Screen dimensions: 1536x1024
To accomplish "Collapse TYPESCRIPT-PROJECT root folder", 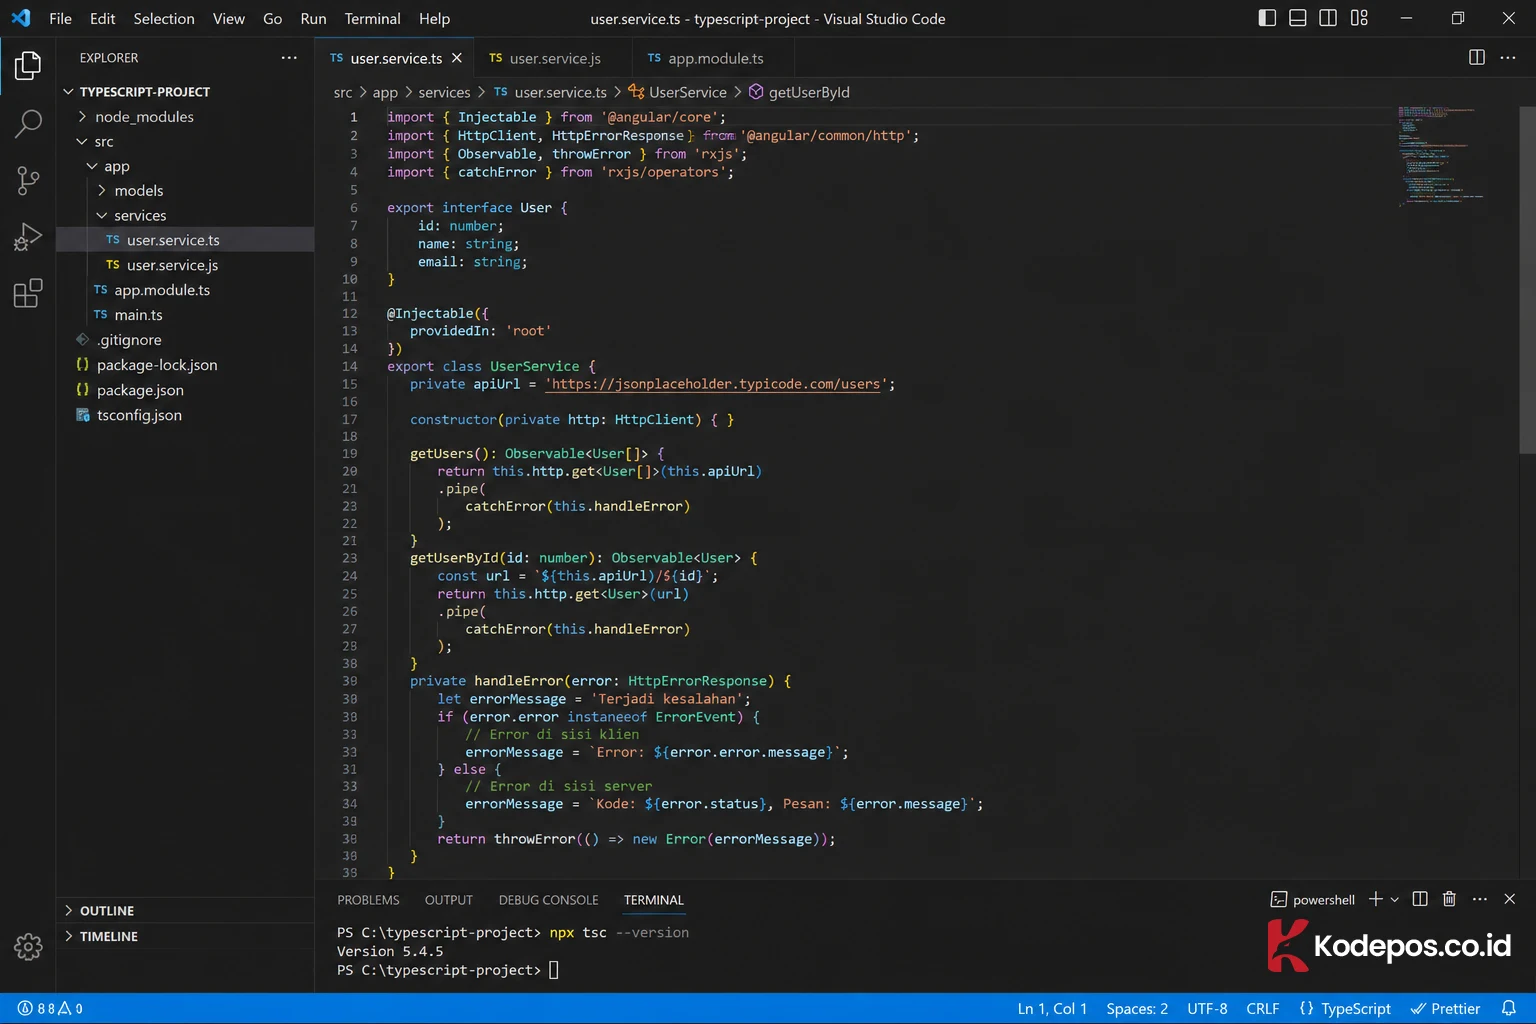I will tap(185, 91).
